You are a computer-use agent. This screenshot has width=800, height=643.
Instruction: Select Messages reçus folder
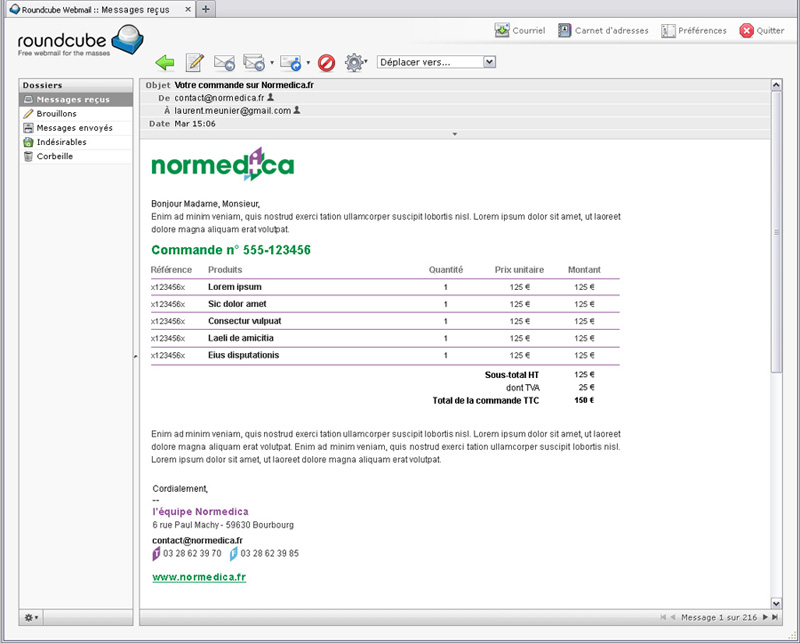pyautogui.click(x=76, y=100)
